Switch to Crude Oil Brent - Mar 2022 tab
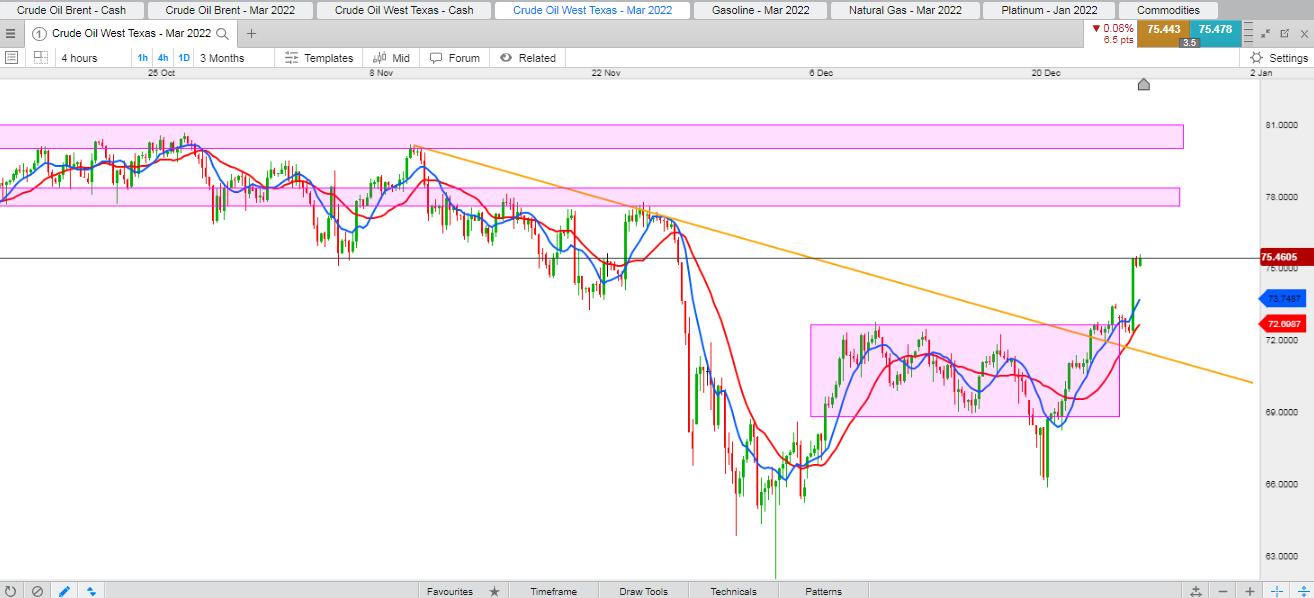Image resolution: width=1314 pixels, height=598 pixels. pos(229,10)
